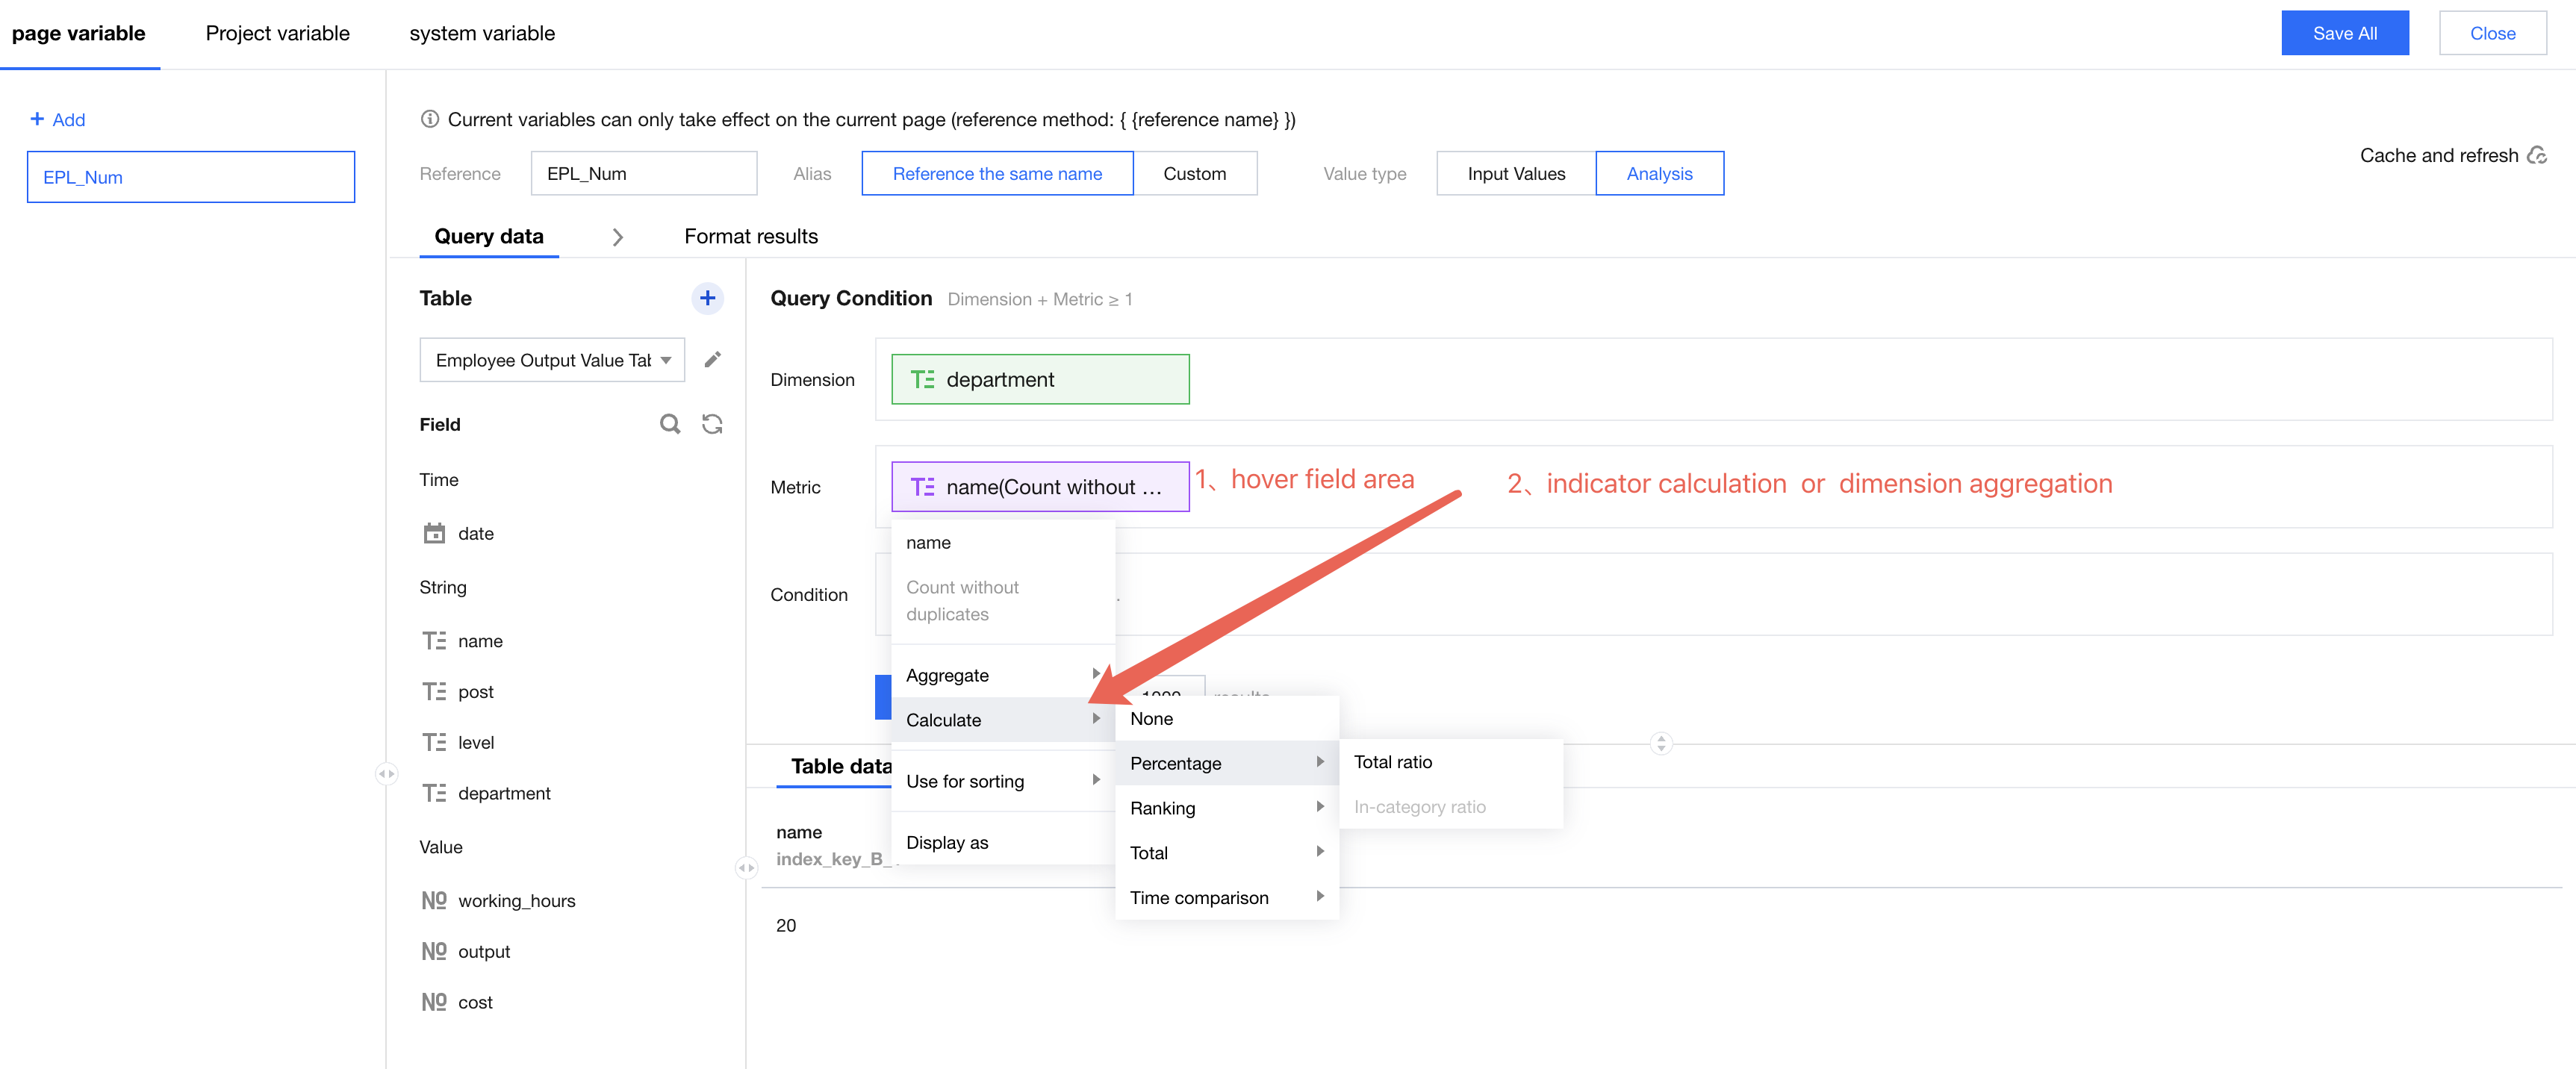Click the field search magnifier icon
Screen dimensions: 2576x1069
[669, 424]
